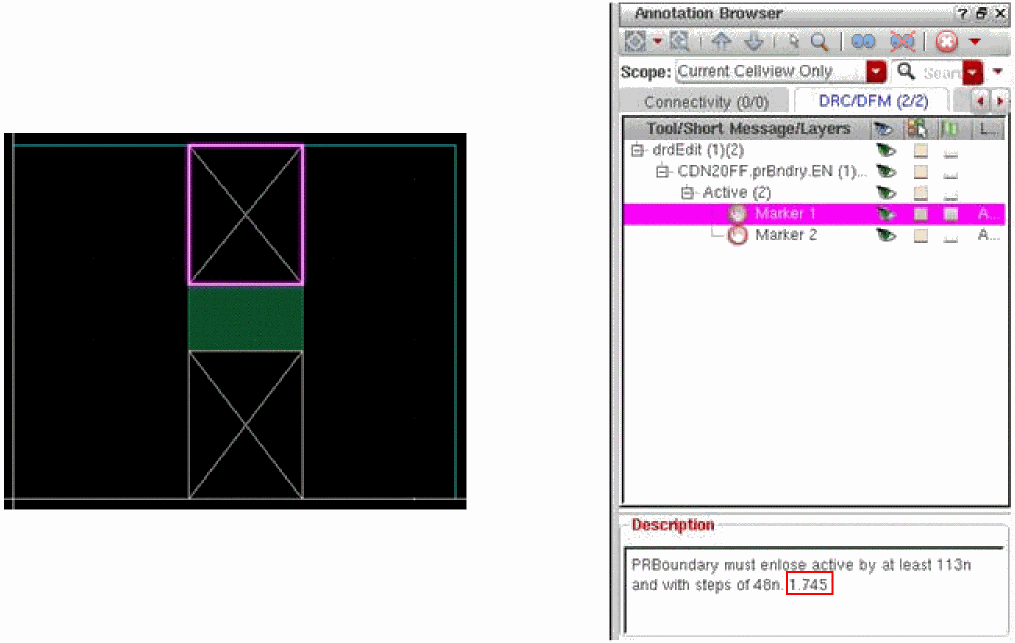The width and height of the screenshot is (1015, 643).
Task: Collapse the Active (2) tree node
Action: pyautogui.click(x=687, y=192)
